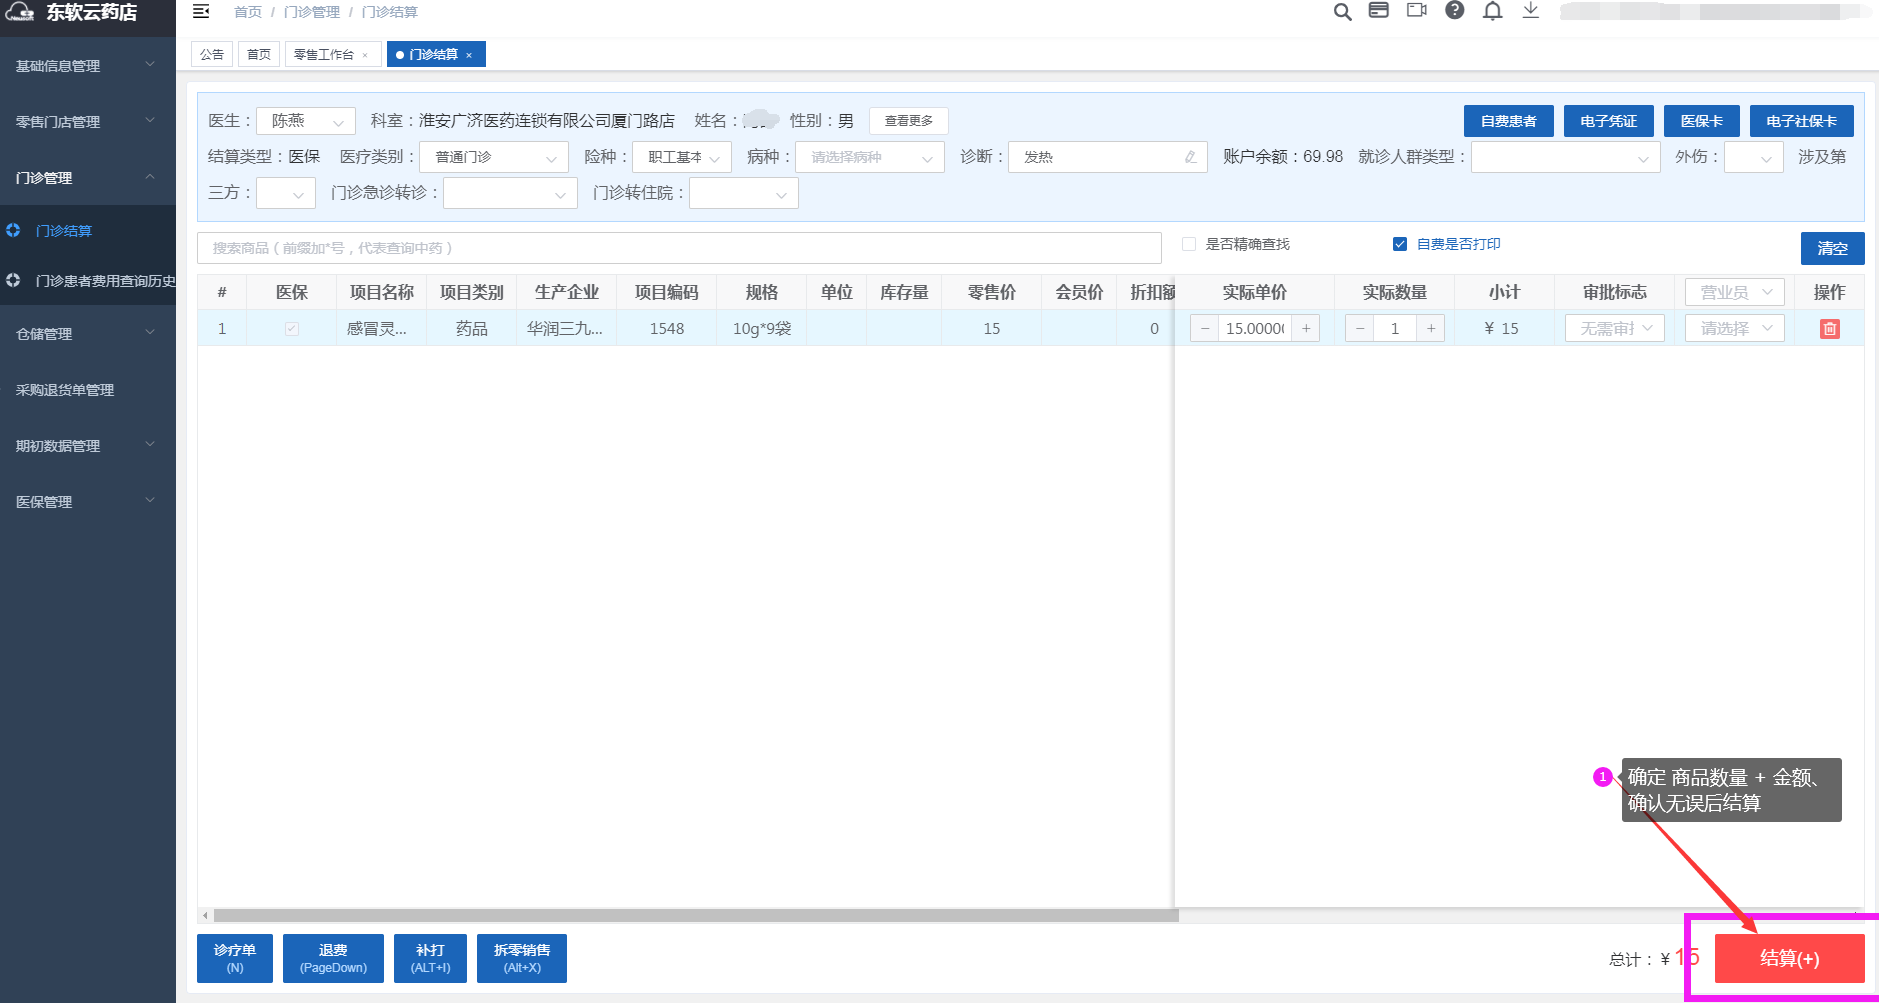The width and height of the screenshot is (1879, 1003).
Task: Delete the item row with red trash icon
Action: pyautogui.click(x=1829, y=329)
